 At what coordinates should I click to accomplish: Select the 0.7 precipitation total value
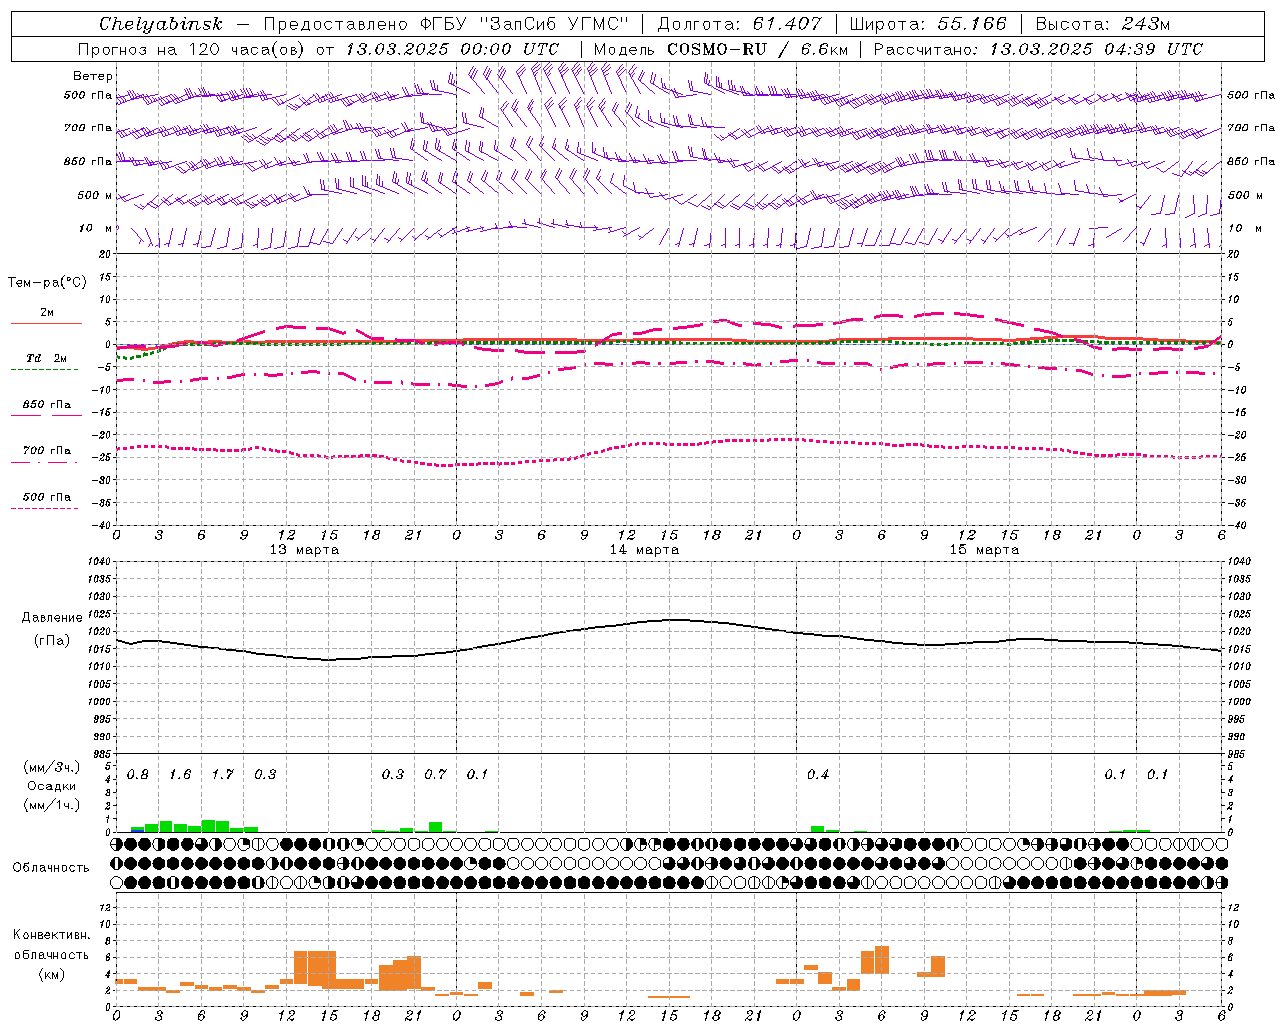(435, 775)
